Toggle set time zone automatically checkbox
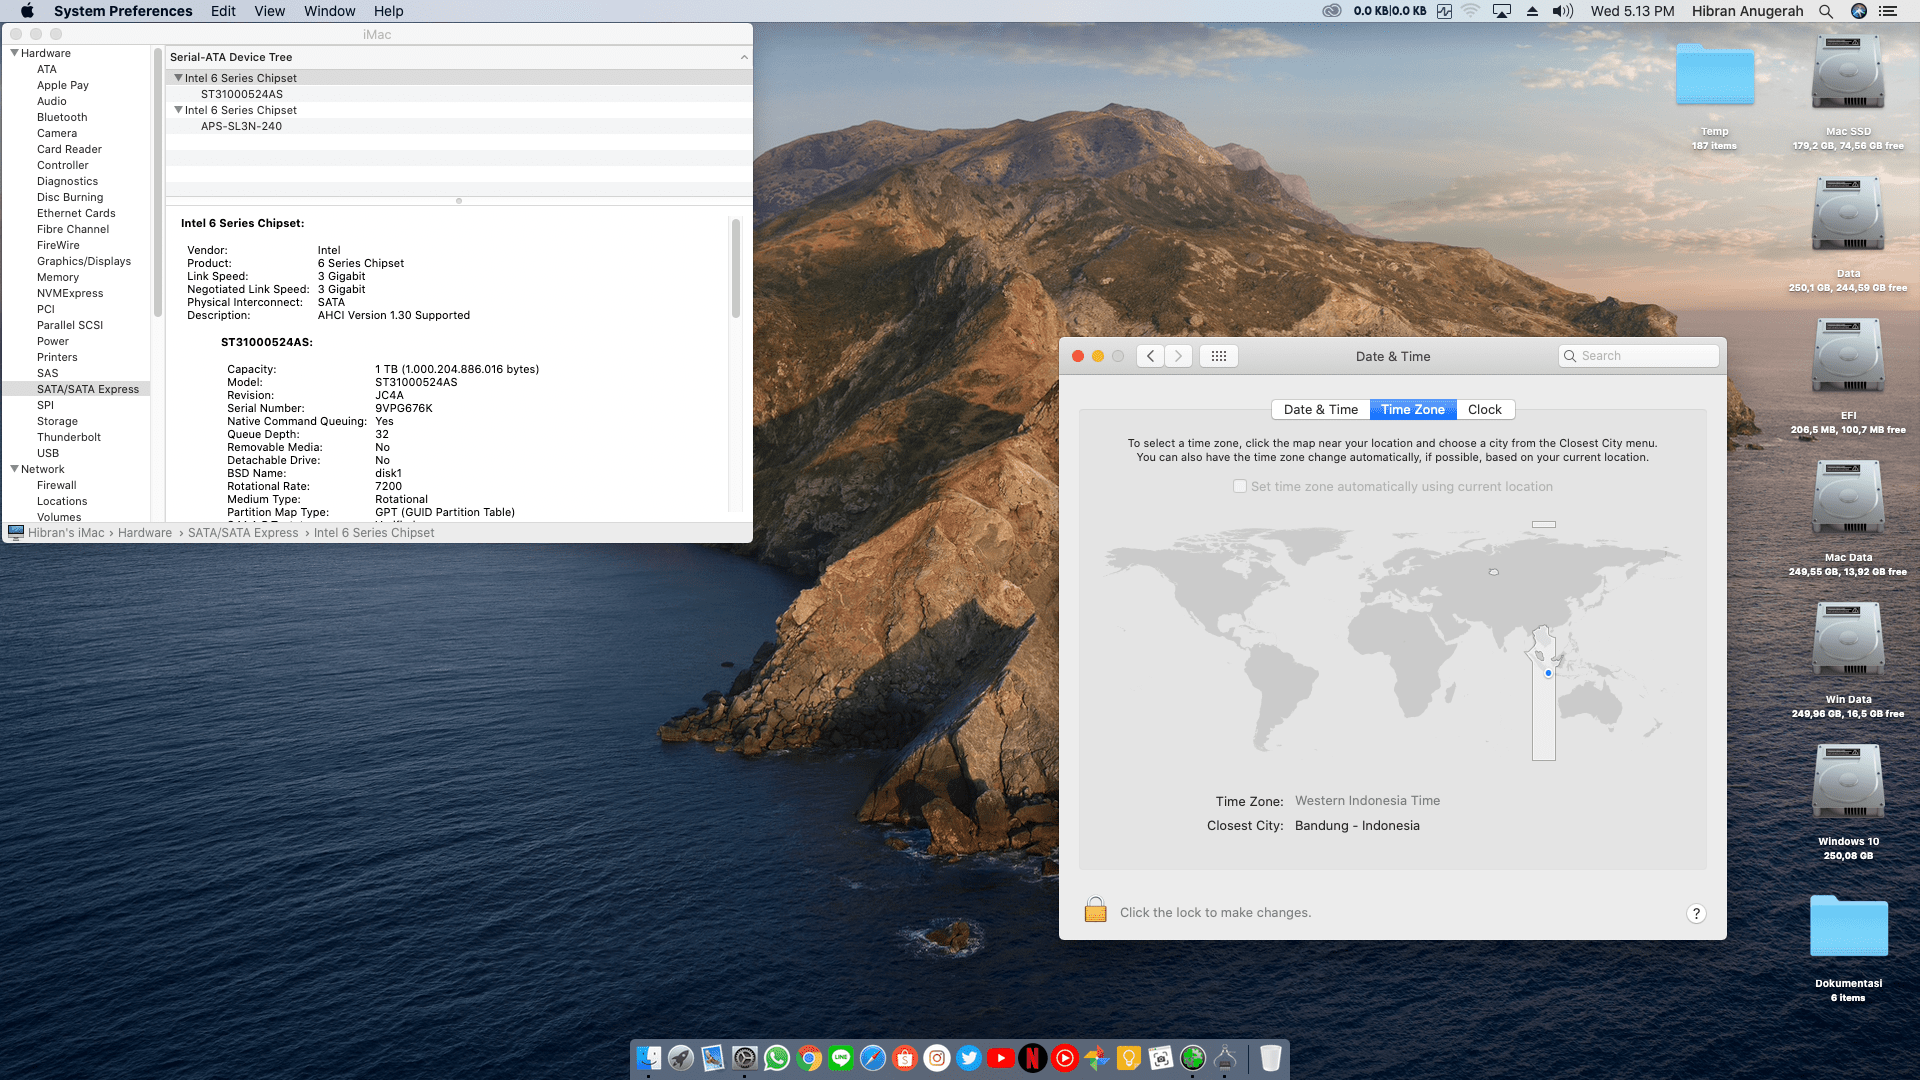This screenshot has width=1920, height=1080. point(1240,486)
